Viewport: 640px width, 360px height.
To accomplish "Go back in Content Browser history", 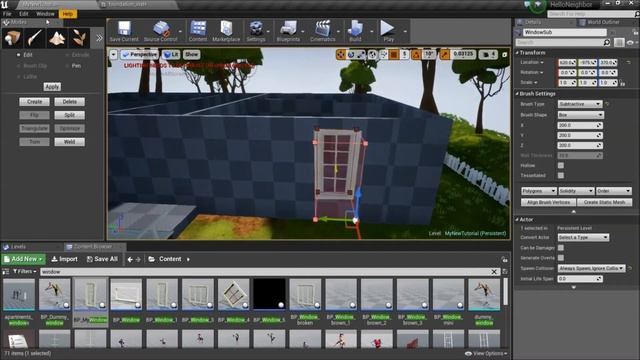I will point(130,259).
